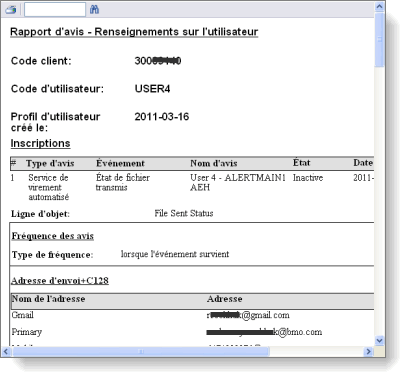Click the horizontal scrollbar right arrow
This screenshot has height=384, width=412.
368,351
